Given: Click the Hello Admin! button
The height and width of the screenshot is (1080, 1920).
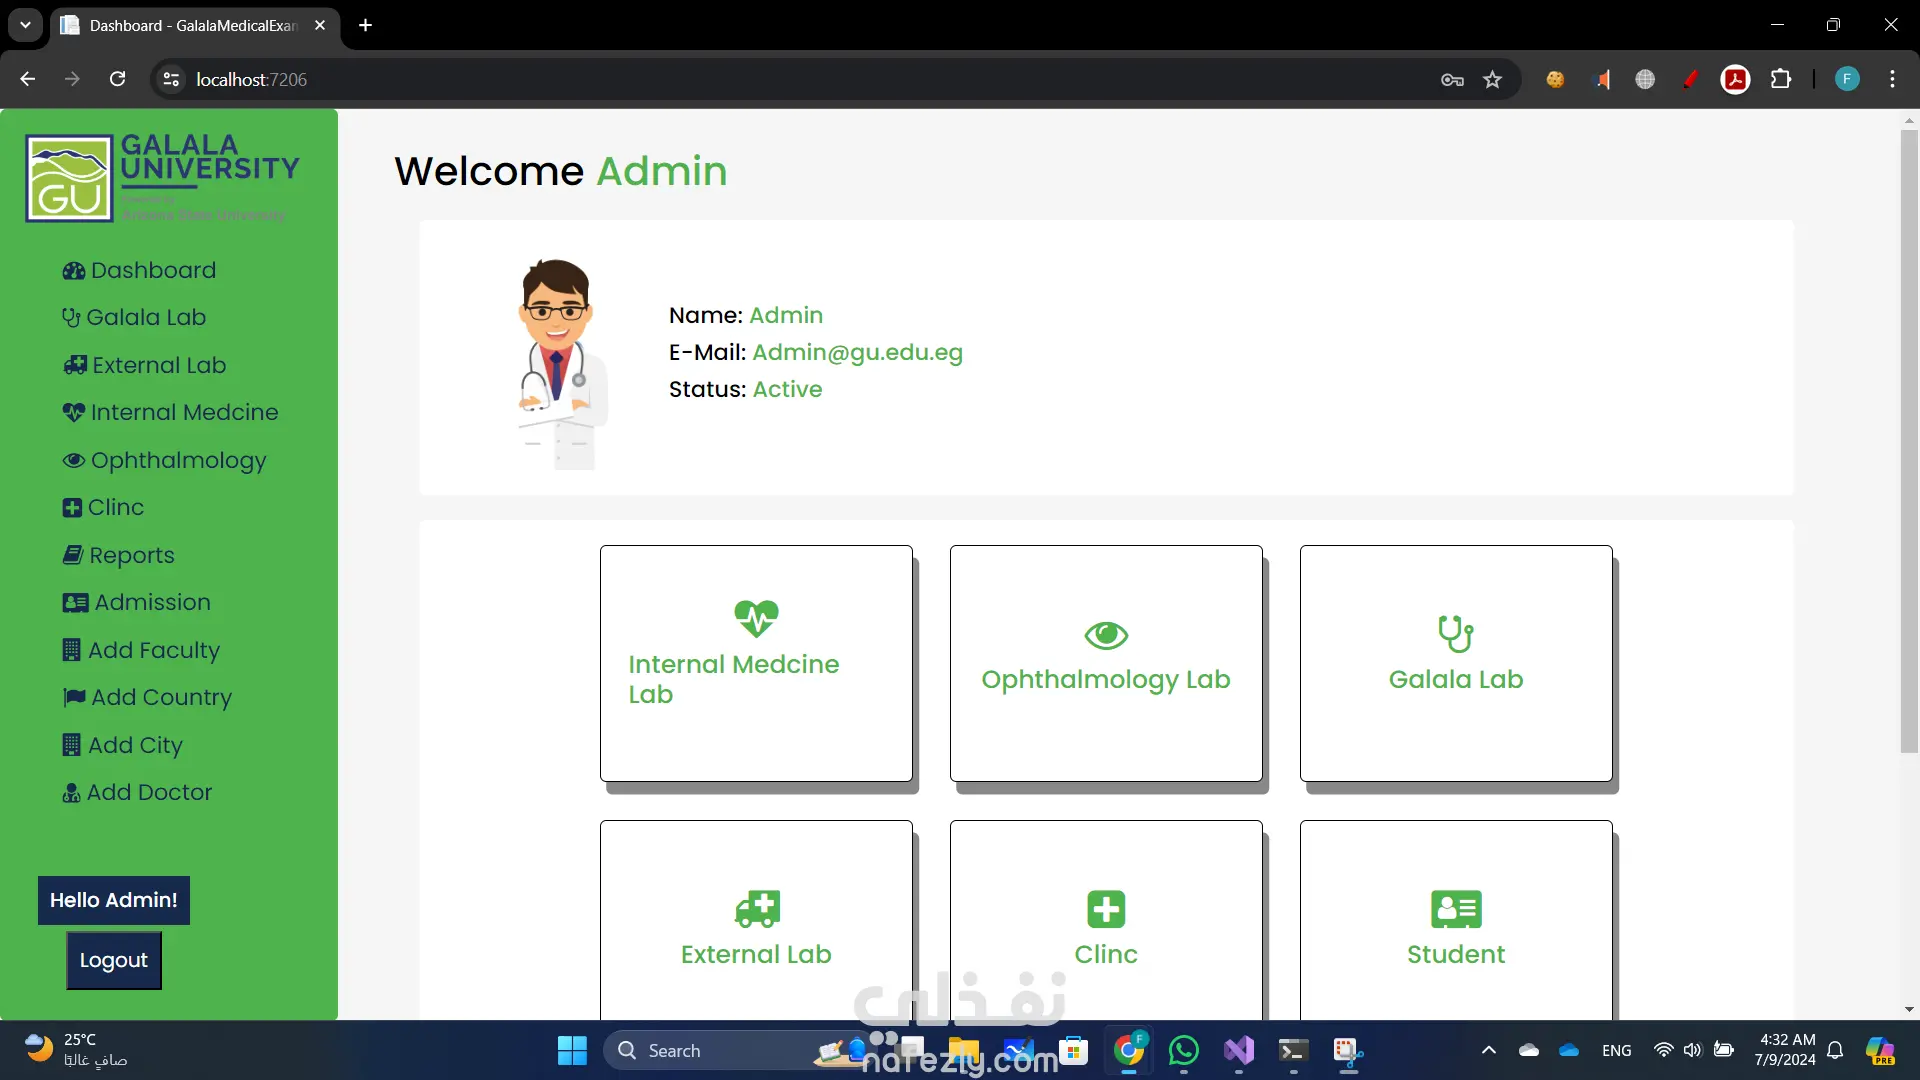Looking at the screenshot, I should click(x=114, y=900).
